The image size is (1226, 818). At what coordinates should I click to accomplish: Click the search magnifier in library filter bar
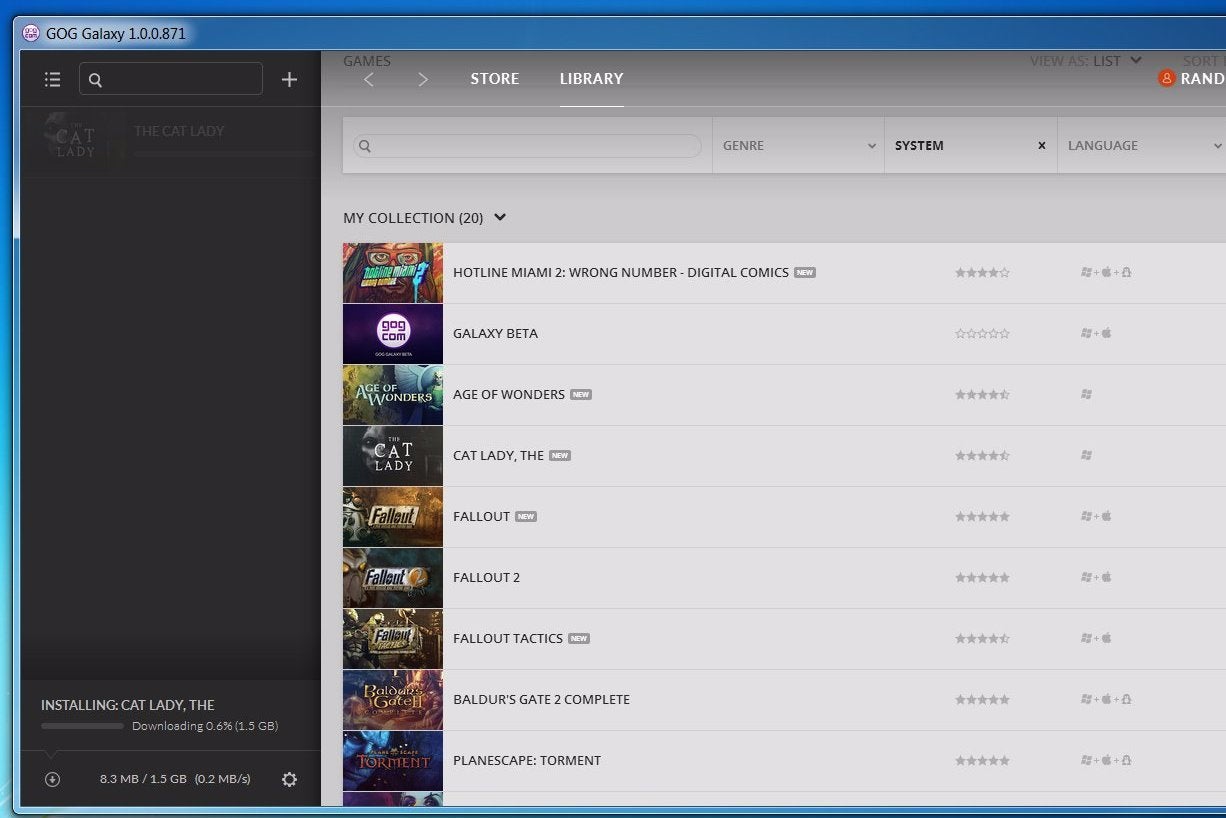pyautogui.click(x=365, y=146)
